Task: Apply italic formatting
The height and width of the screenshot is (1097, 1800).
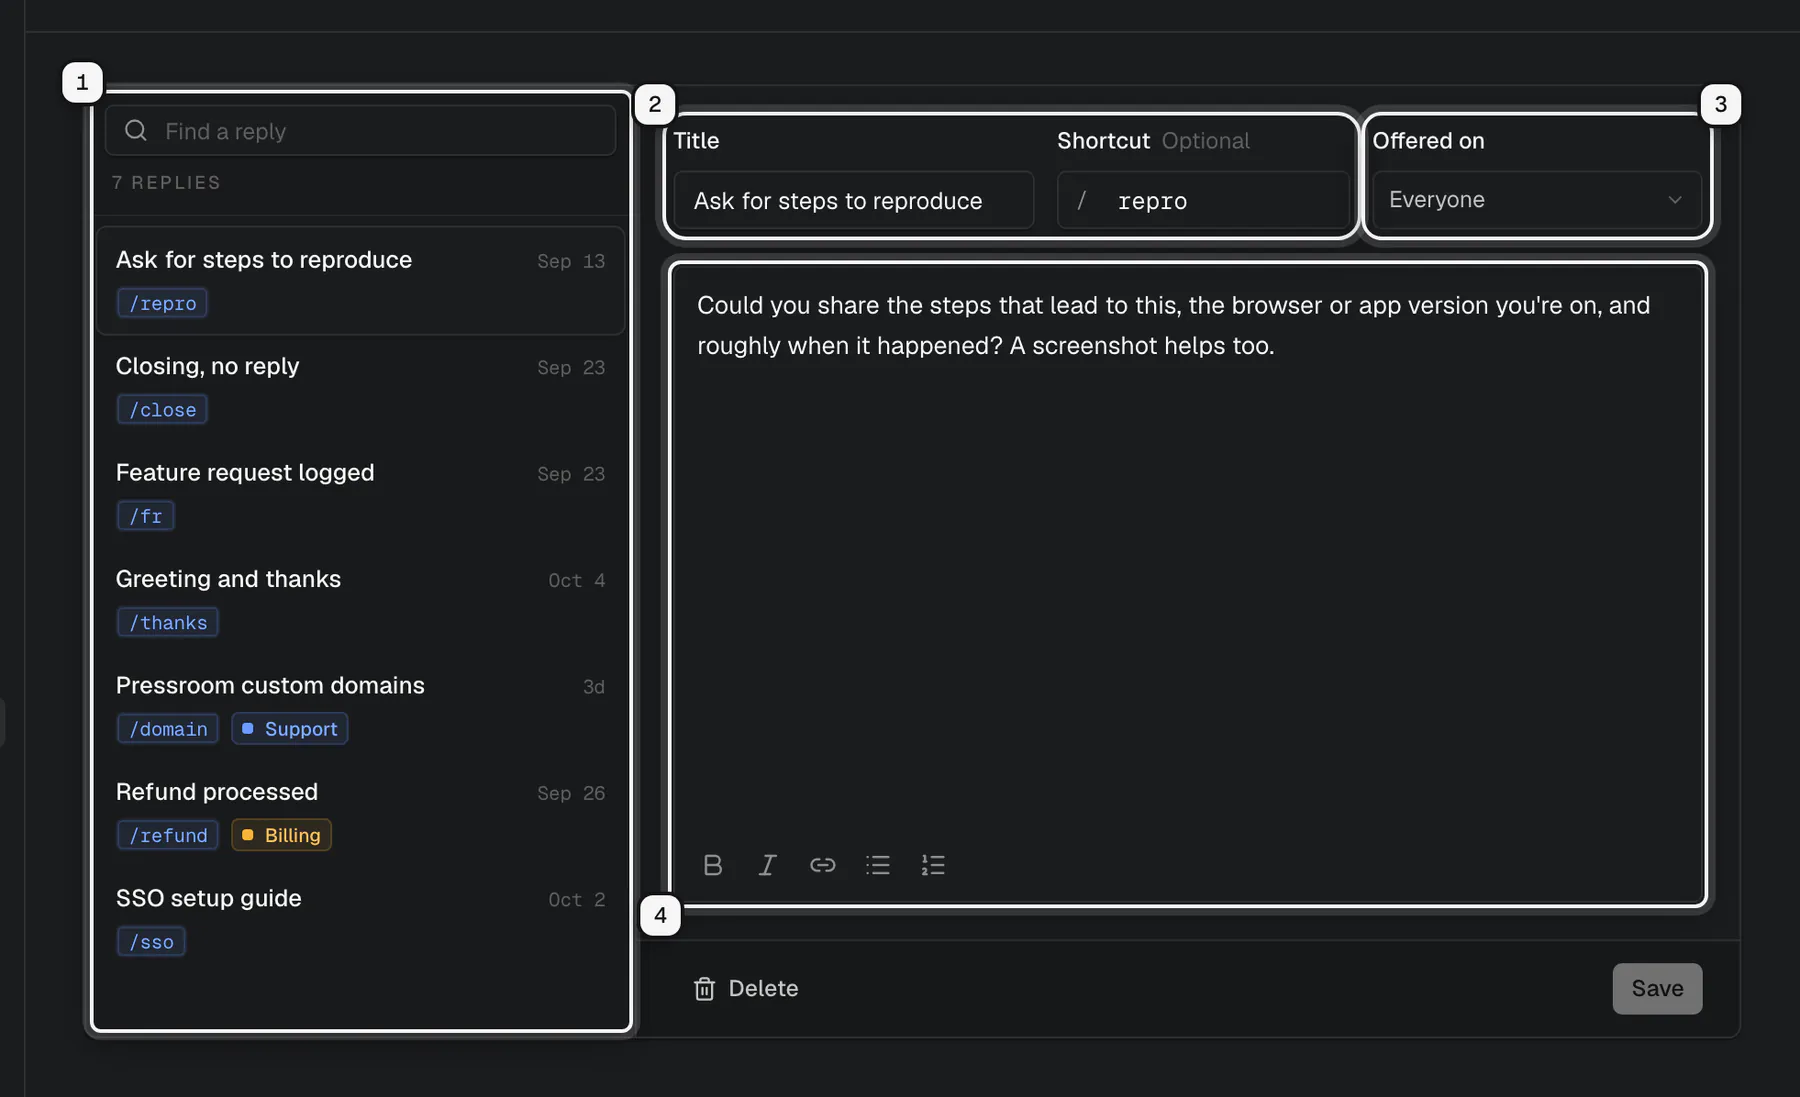Action: point(767,865)
